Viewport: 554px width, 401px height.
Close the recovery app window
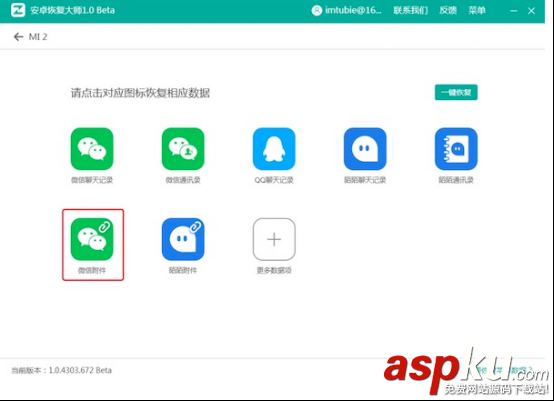(x=531, y=11)
